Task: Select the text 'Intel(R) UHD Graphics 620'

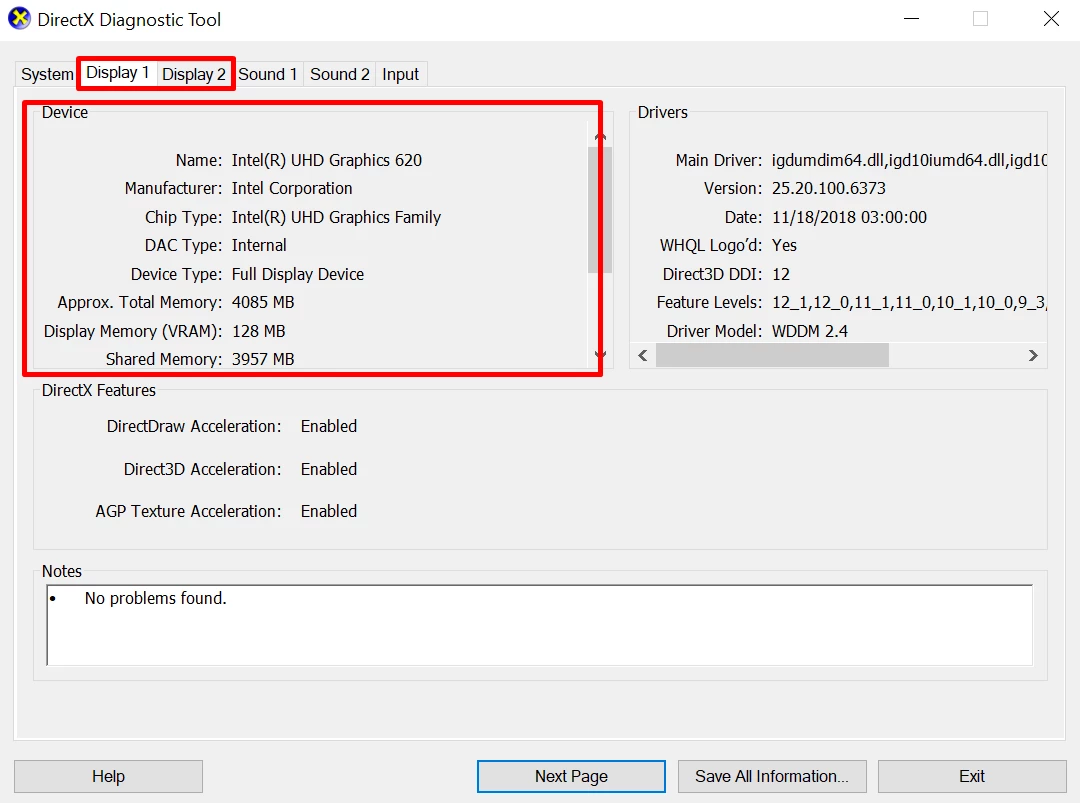Action: [x=326, y=160]
